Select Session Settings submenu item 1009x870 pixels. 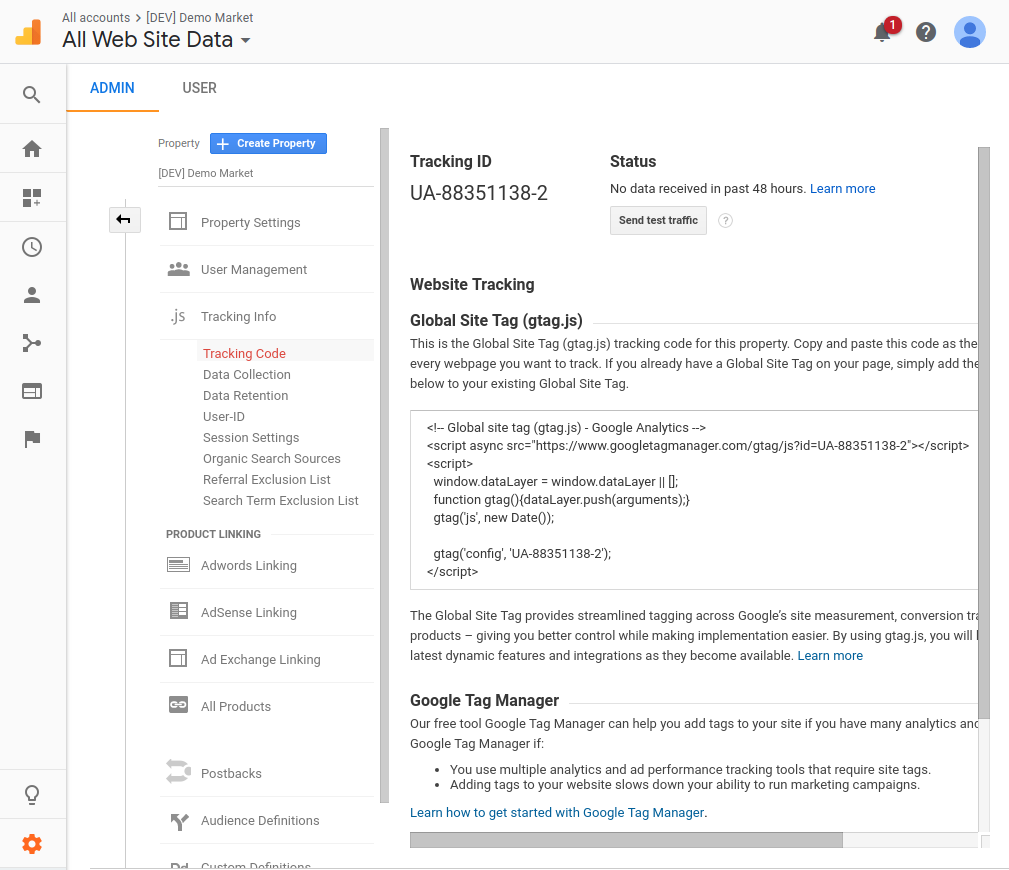(251, 438)
